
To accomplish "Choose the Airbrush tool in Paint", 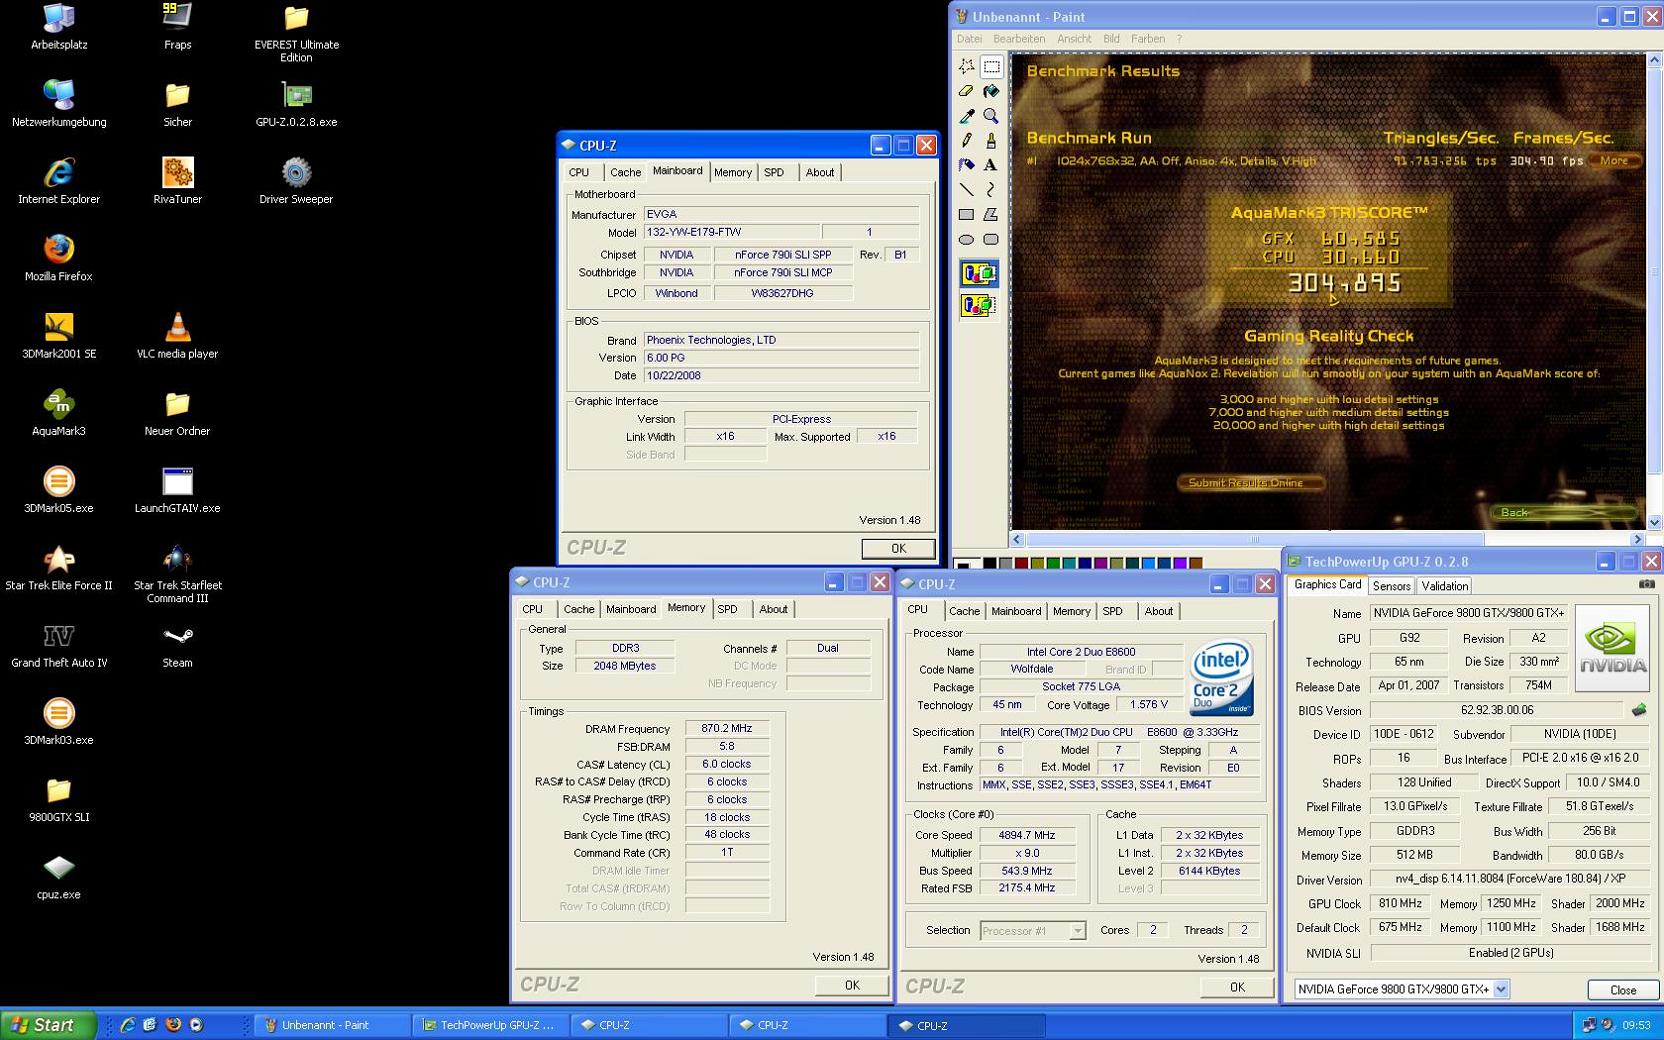I will 966,165.
